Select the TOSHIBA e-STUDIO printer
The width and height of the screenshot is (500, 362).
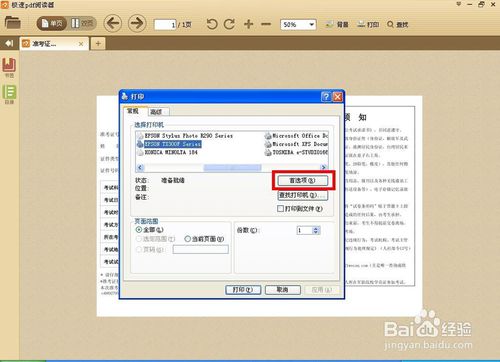(296, 152)
